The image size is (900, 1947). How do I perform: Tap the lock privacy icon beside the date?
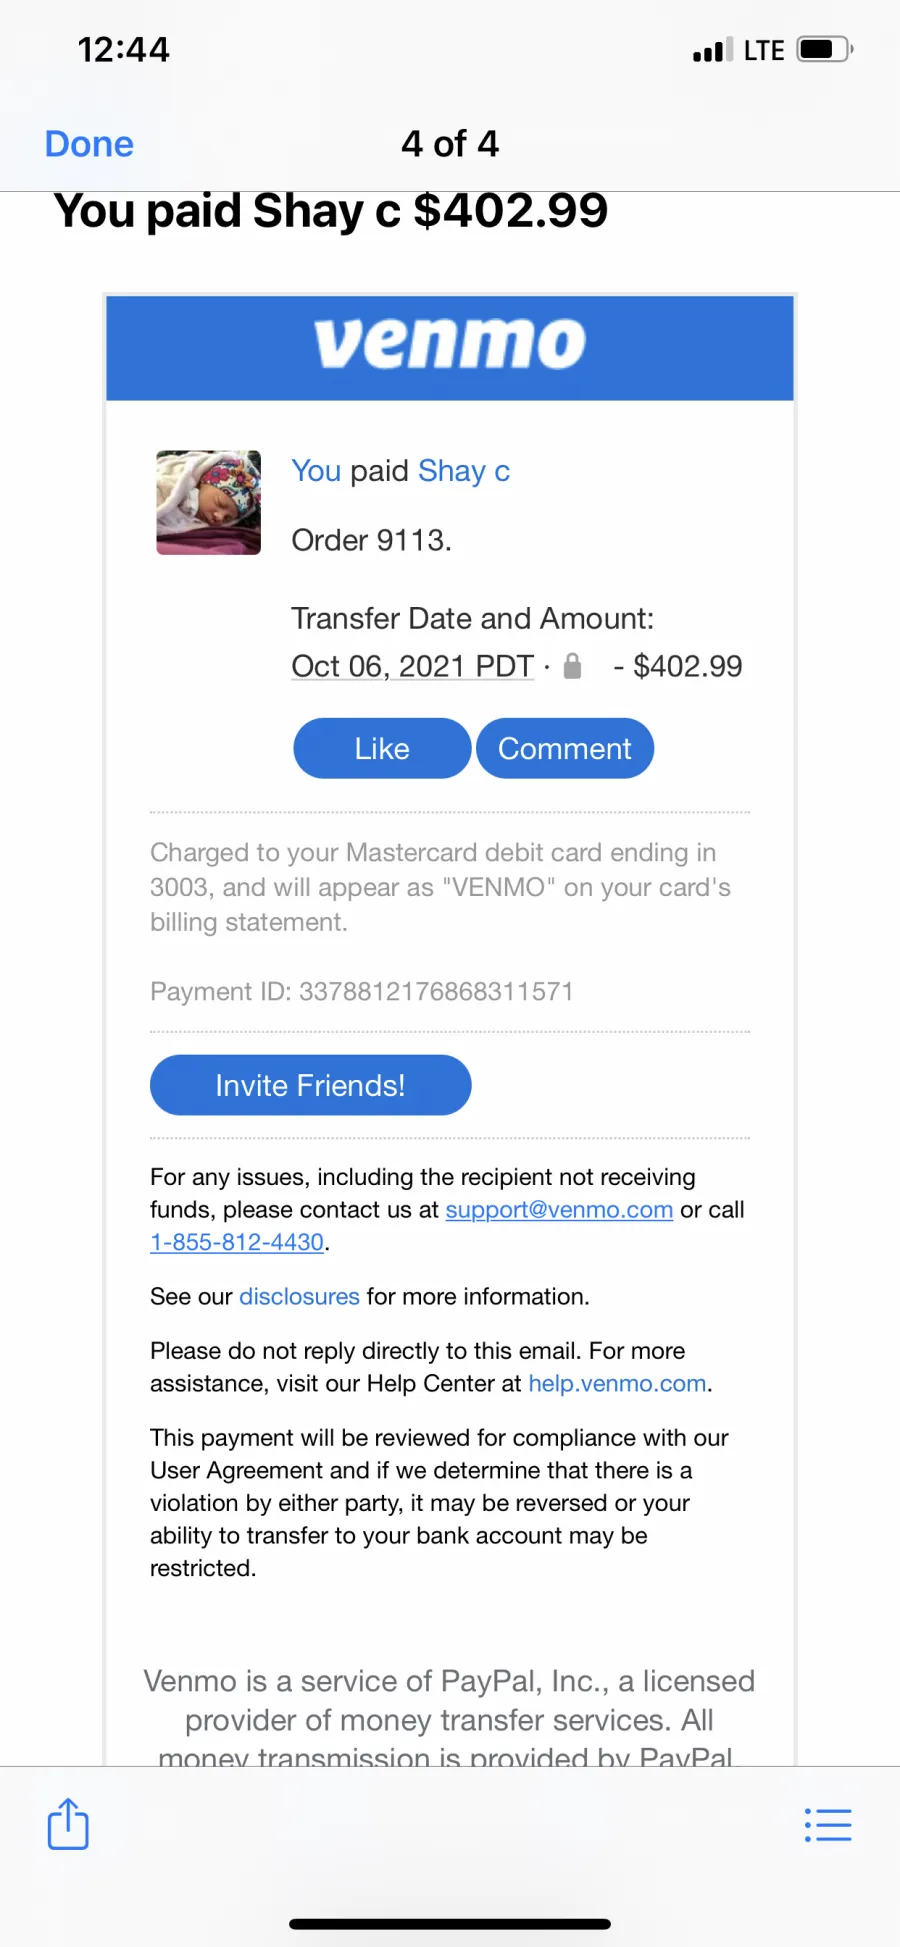coord(572,666)
